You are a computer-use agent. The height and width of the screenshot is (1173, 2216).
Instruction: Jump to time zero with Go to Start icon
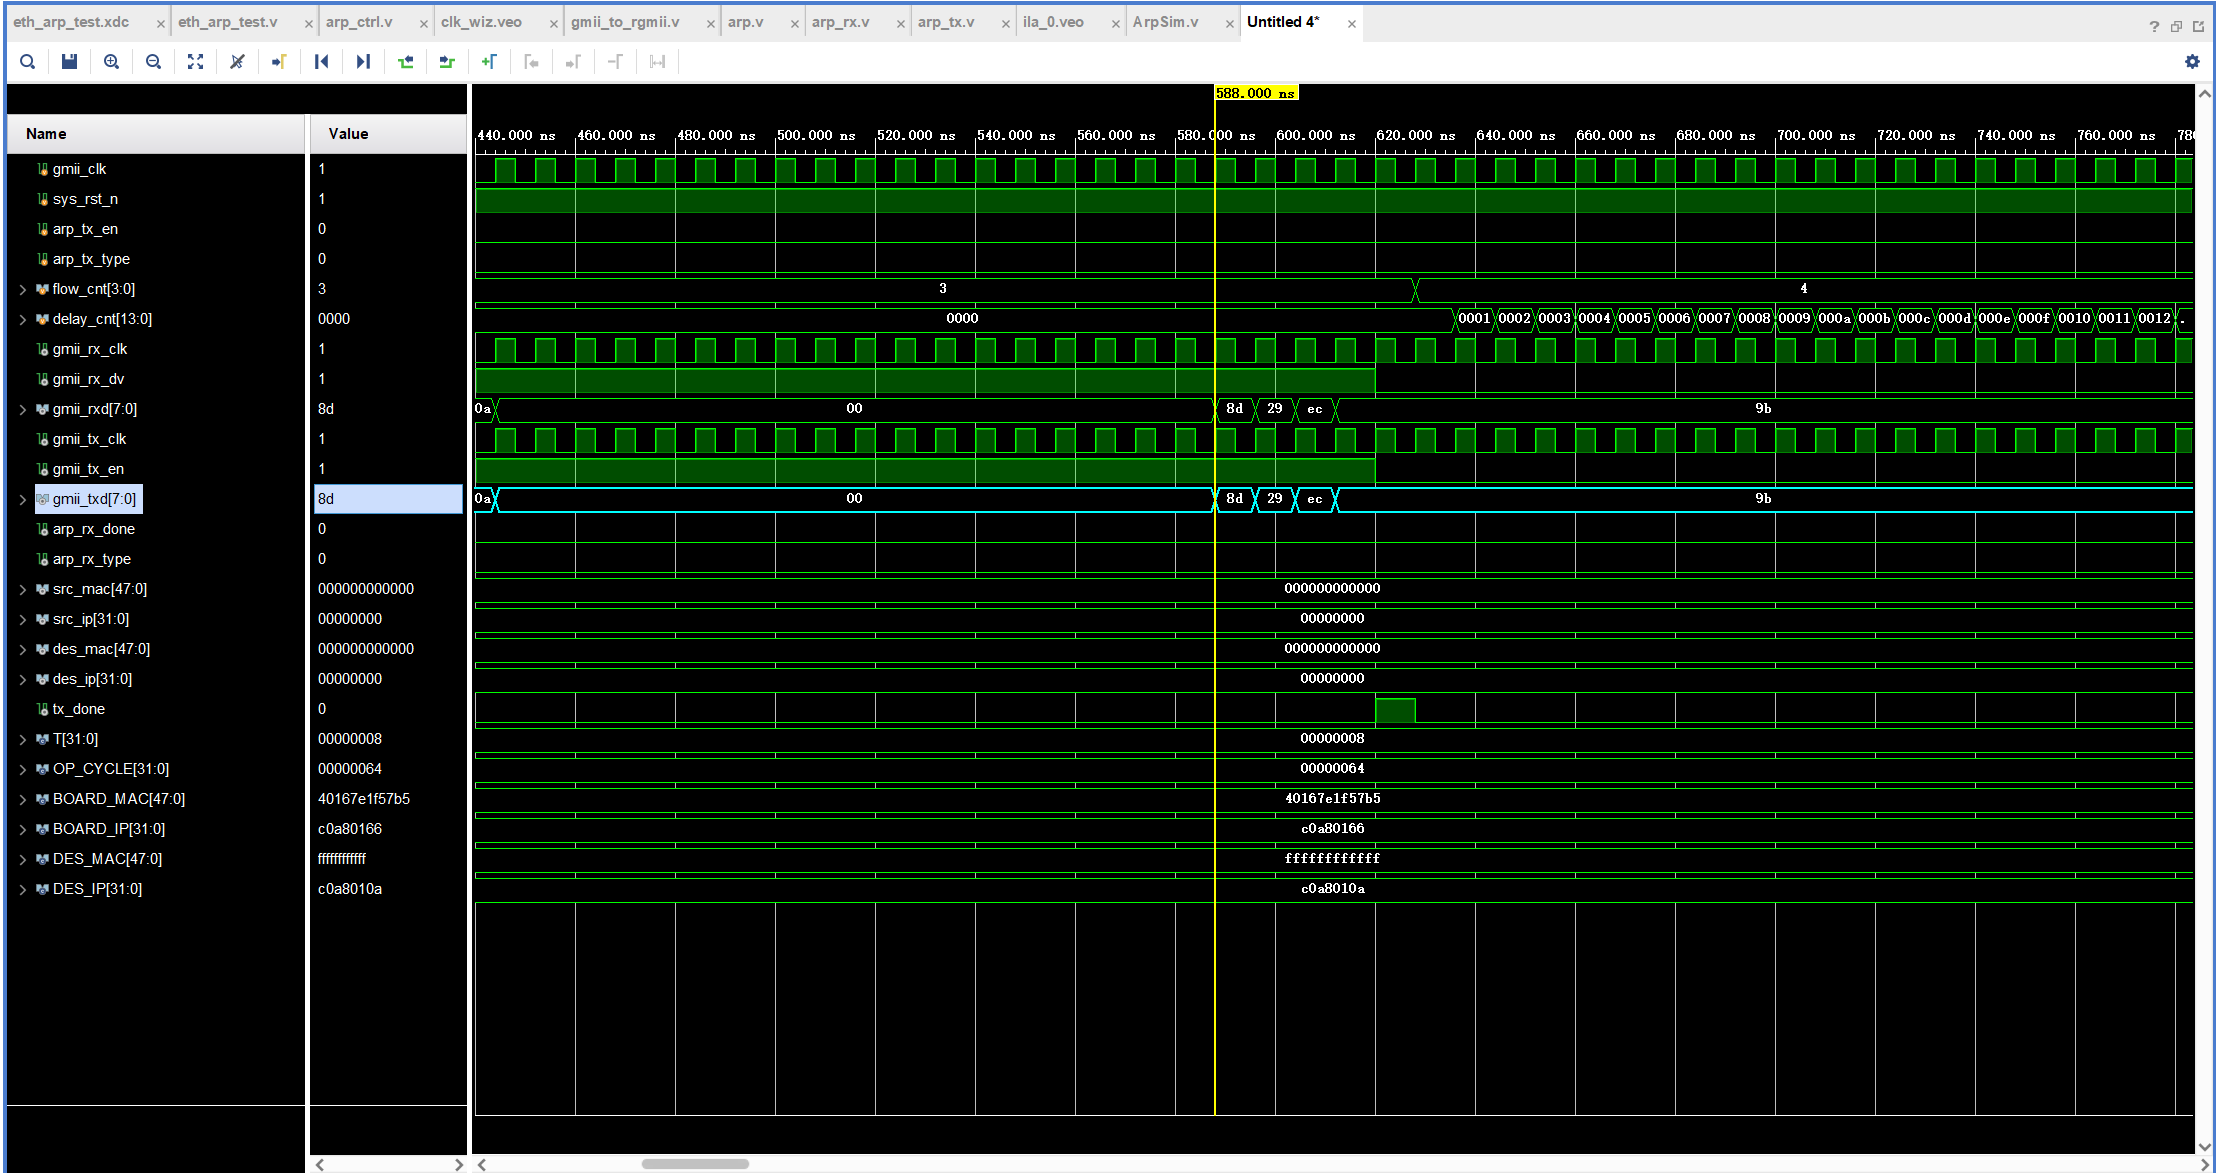321,62
